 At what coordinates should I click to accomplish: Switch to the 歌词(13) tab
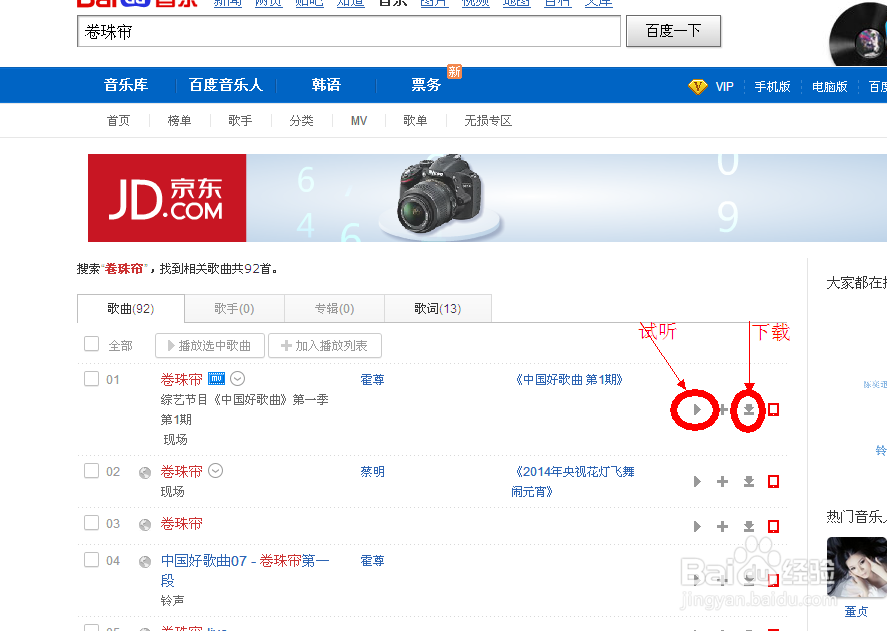[438, 308]
